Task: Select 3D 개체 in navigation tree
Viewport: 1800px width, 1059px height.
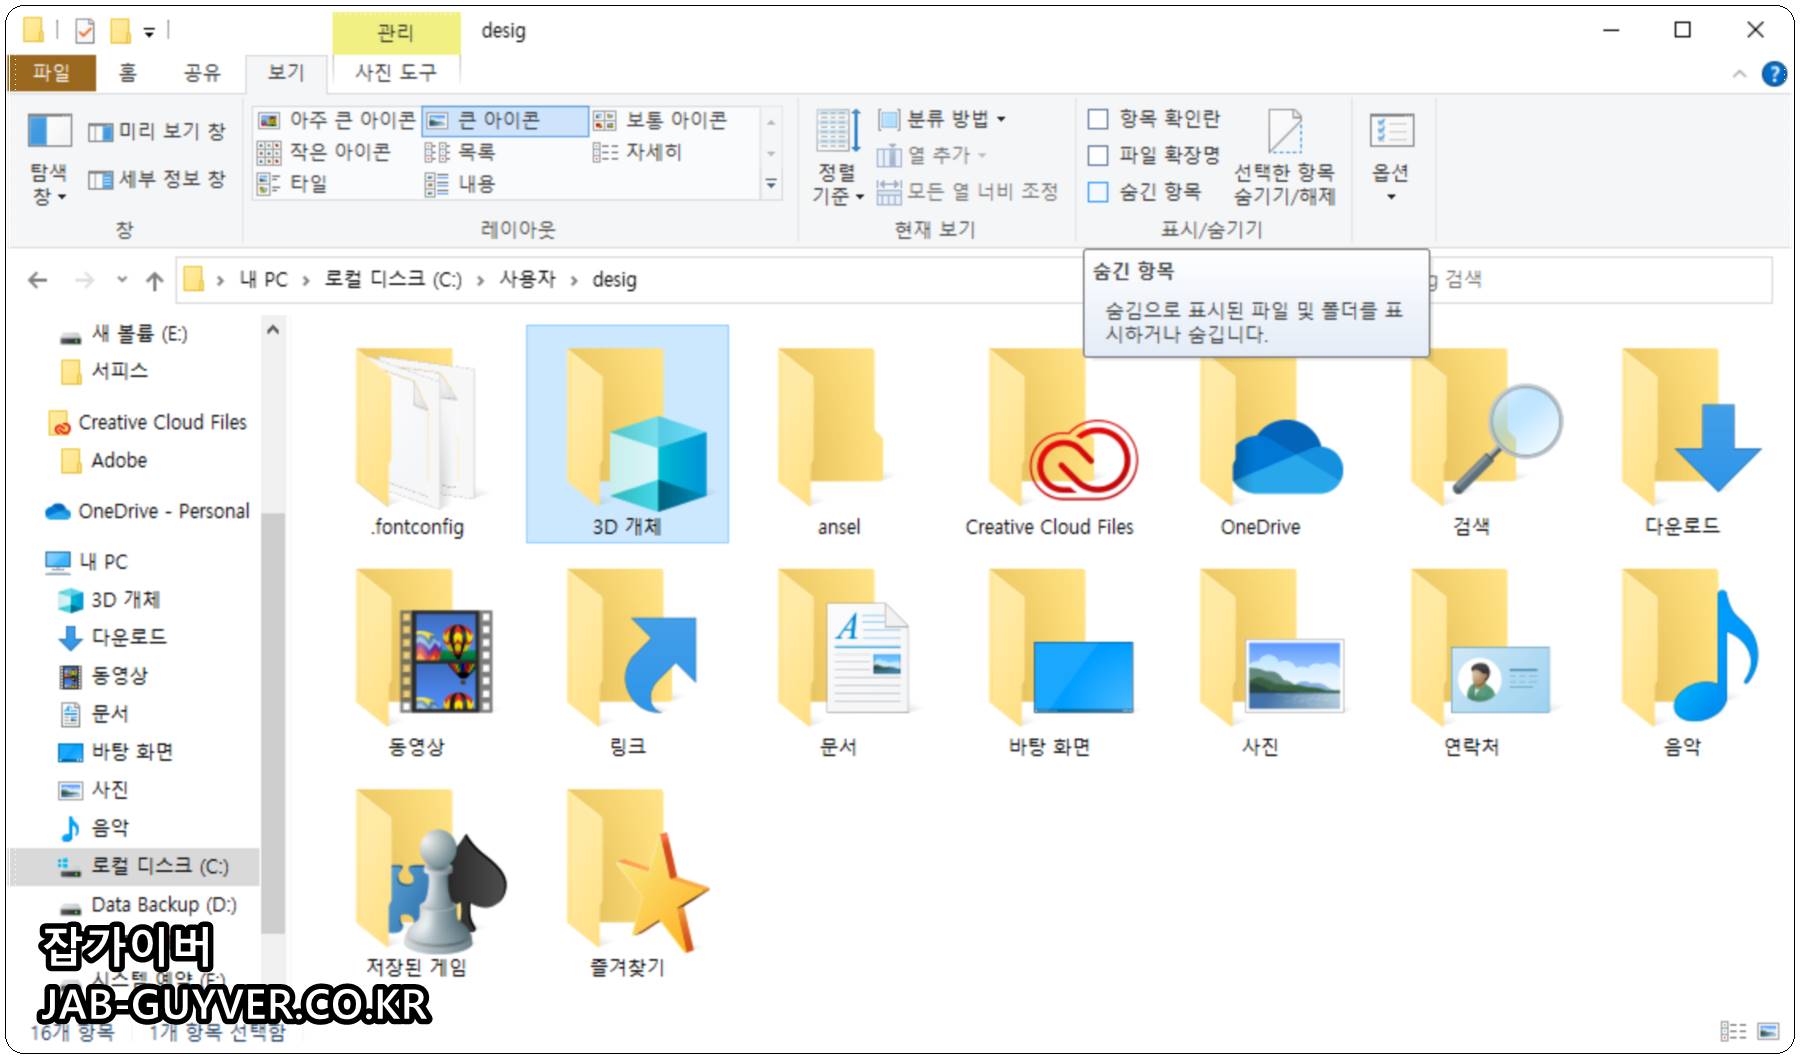Action: click(125, 600)
